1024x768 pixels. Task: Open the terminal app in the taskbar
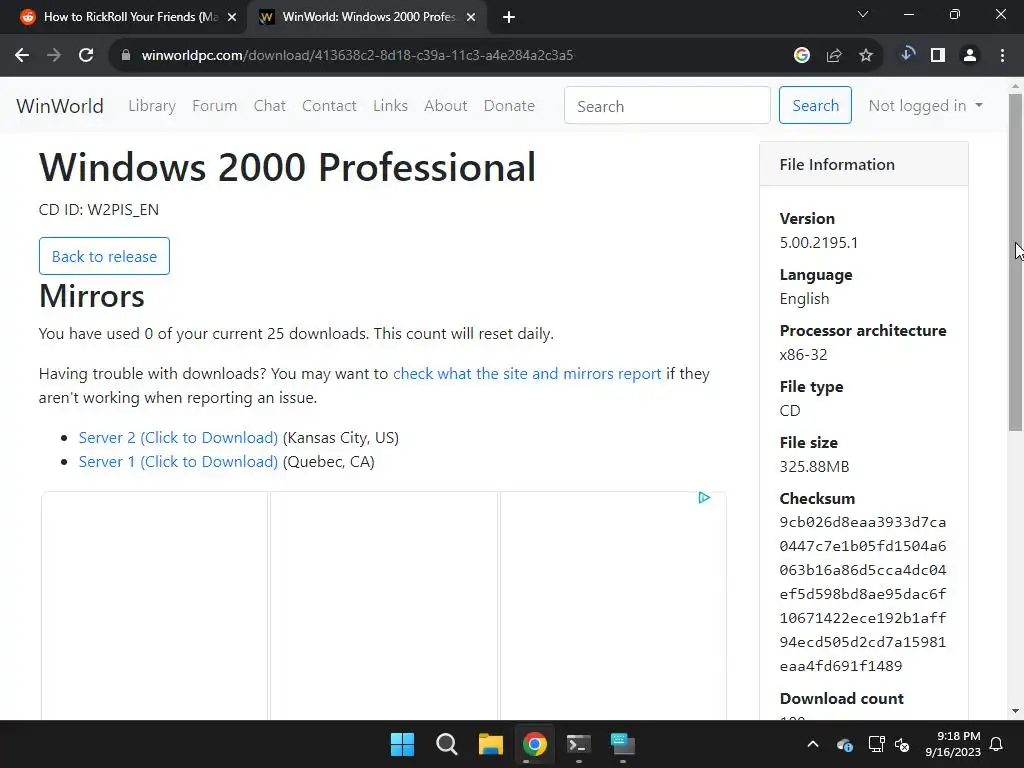click(579, 744)
